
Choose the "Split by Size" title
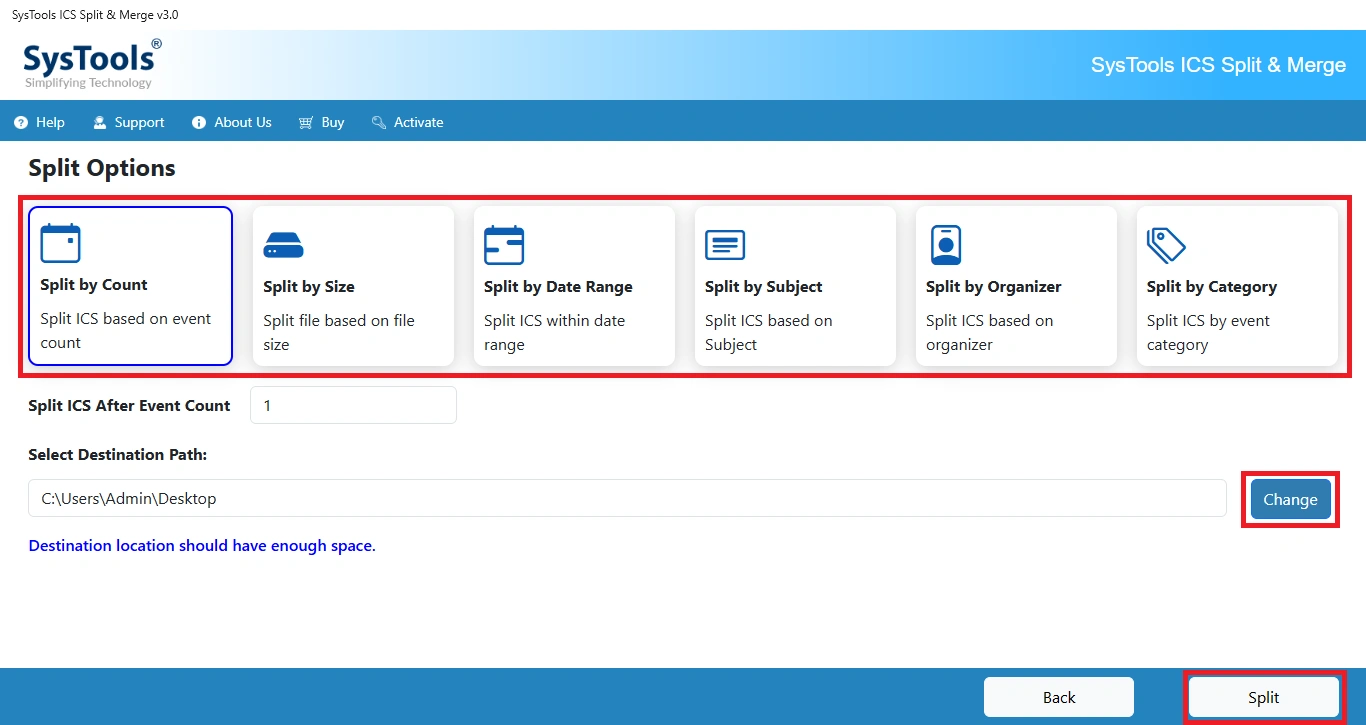click(309, 287)
